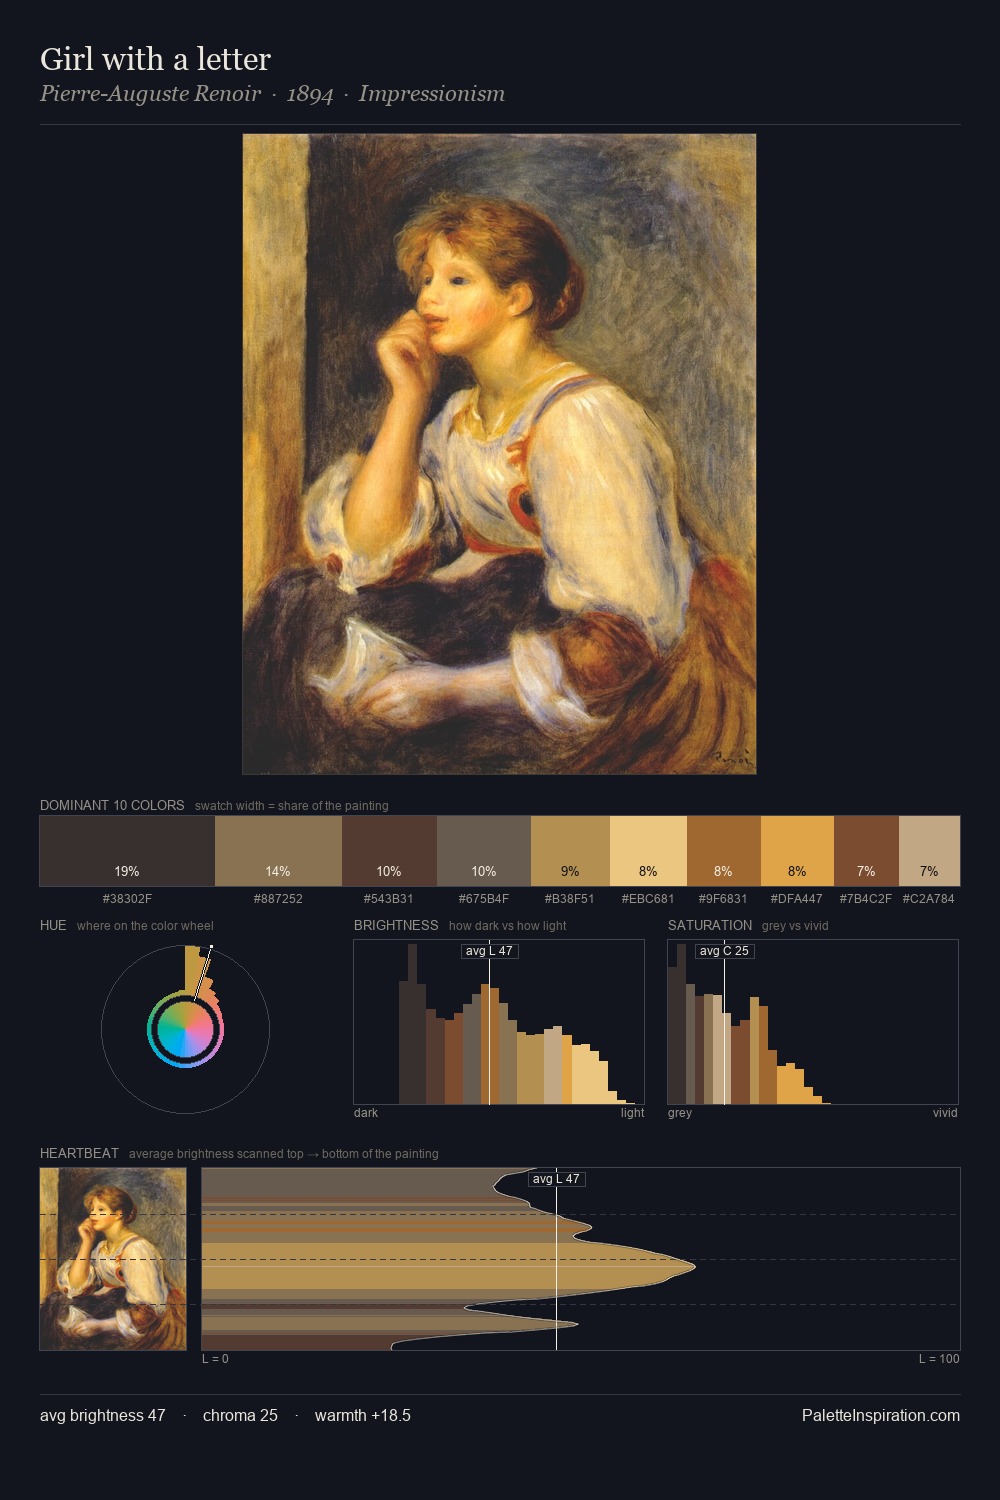Click the #B38F51 ochre swatch
1000x1500 pixels.
click(570, 851)
